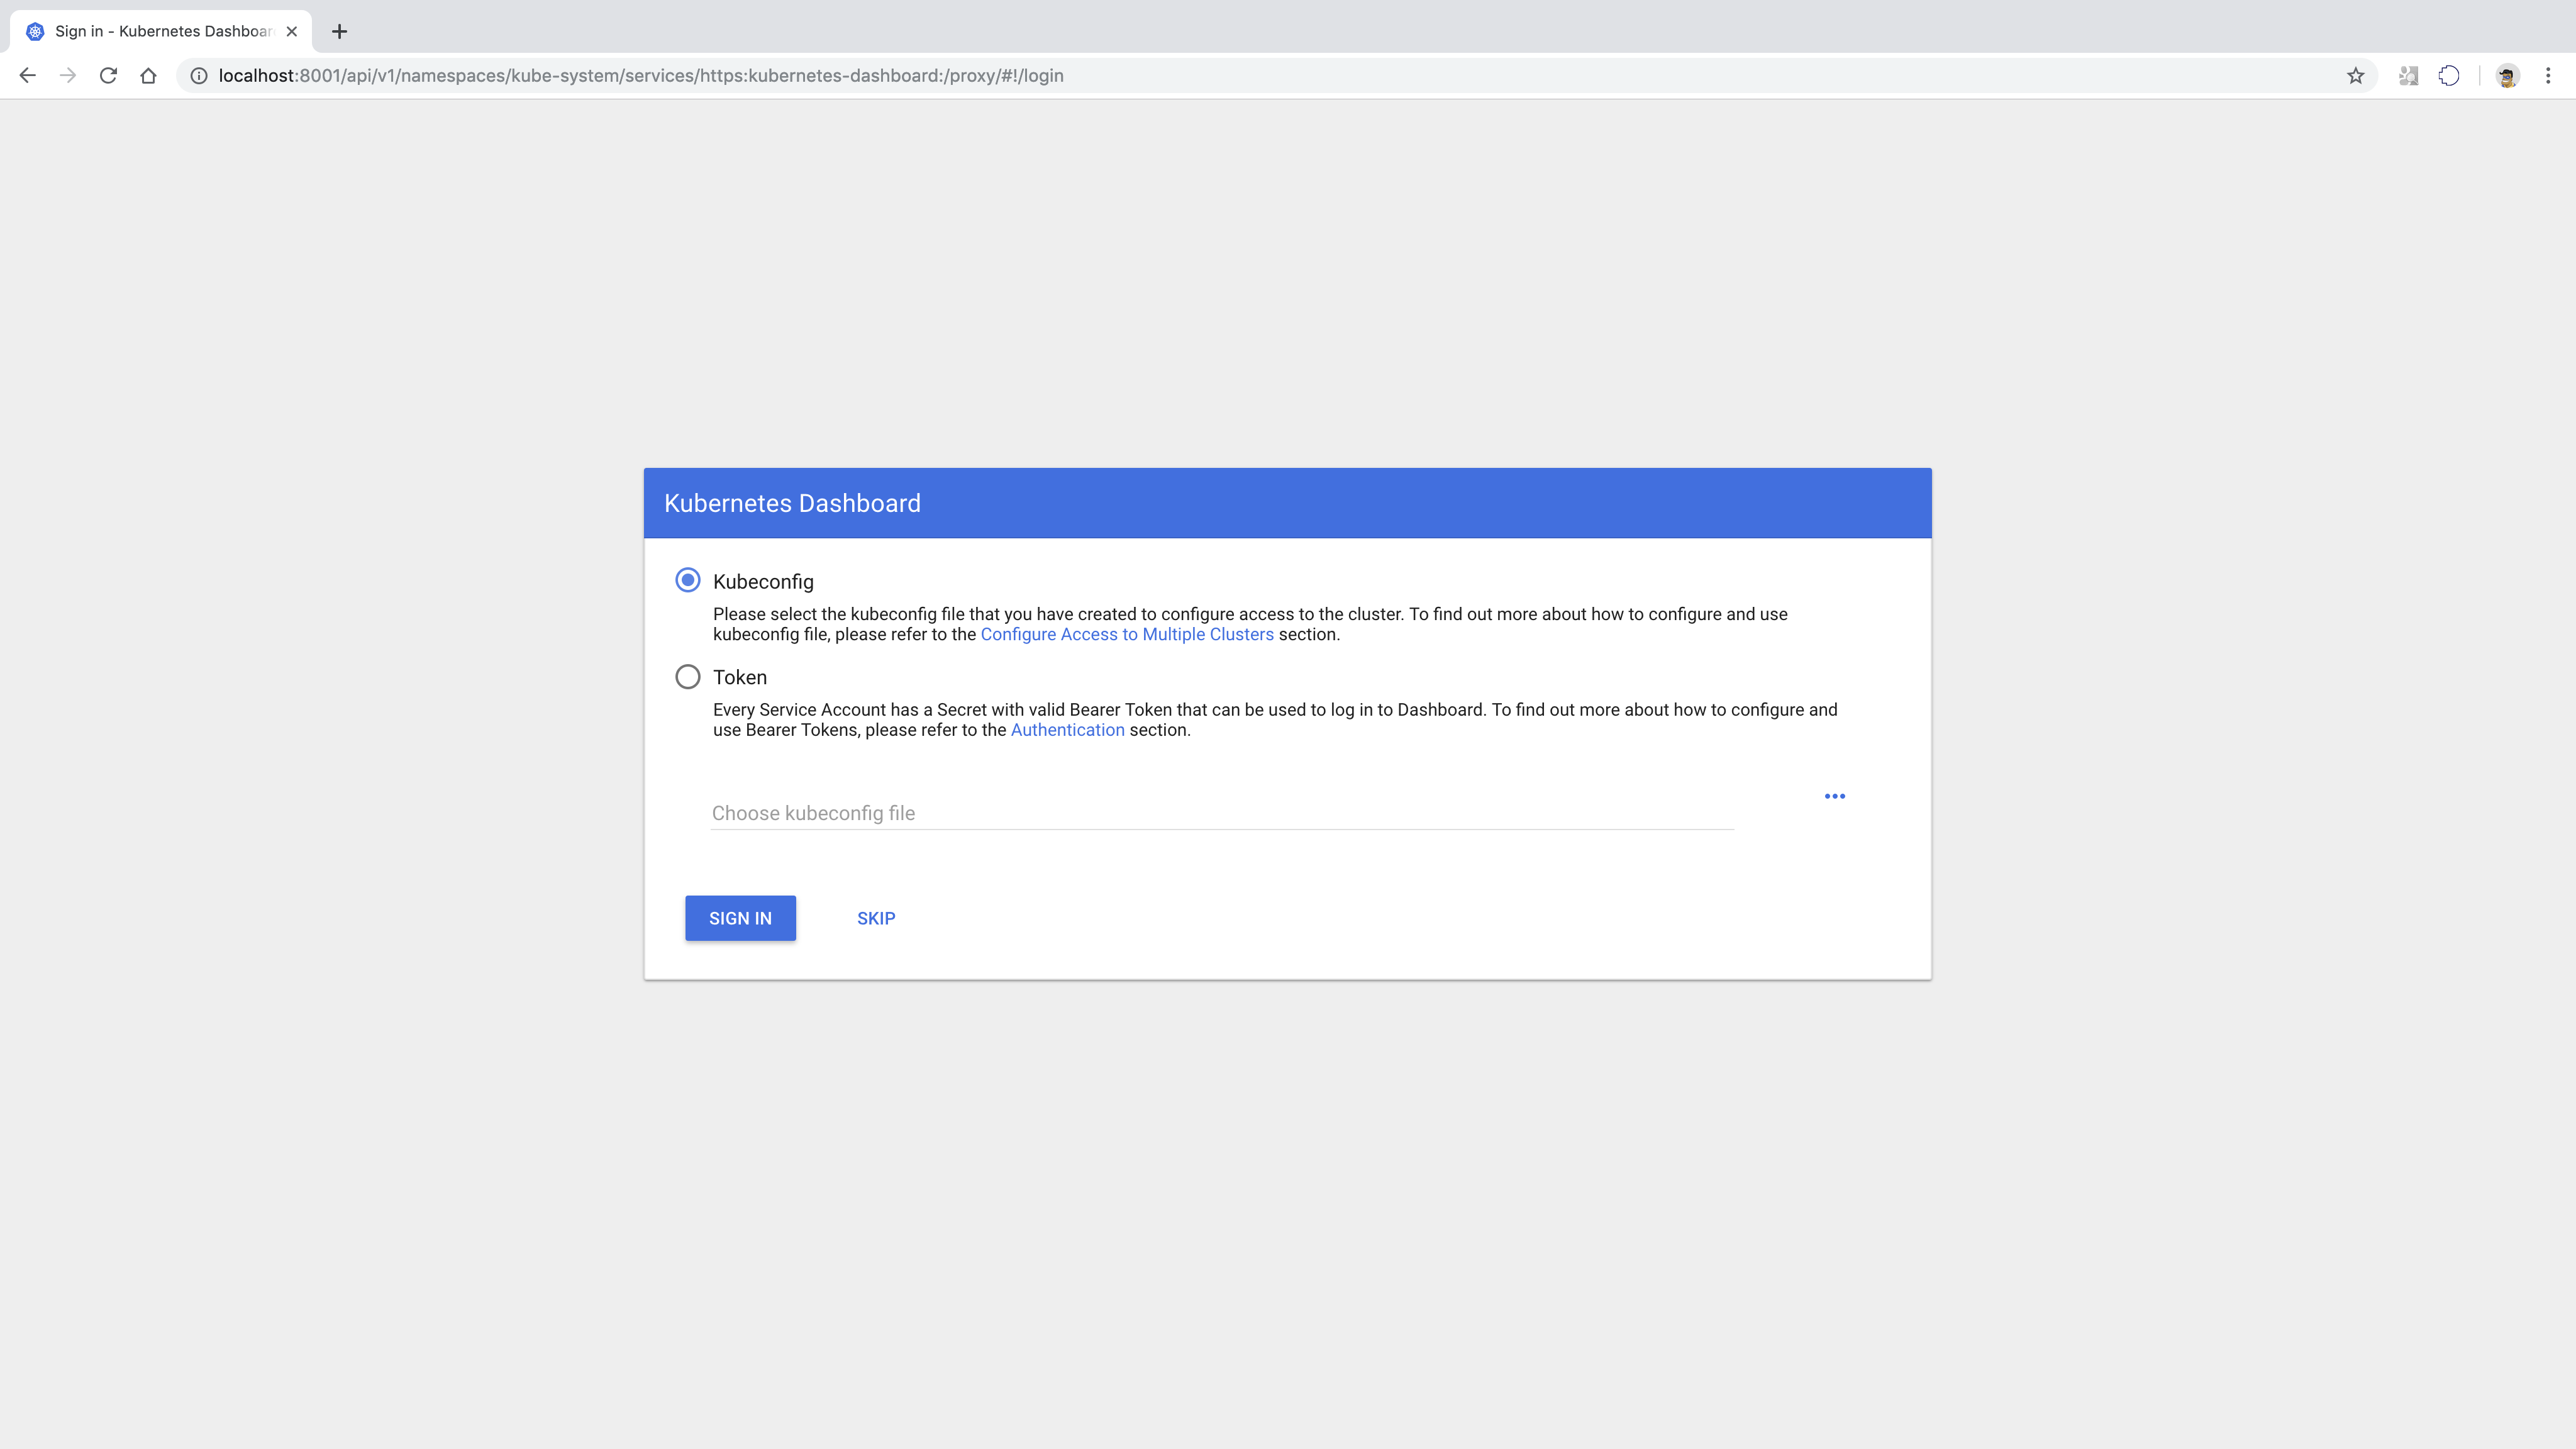Click the browser forward arrow
Image resolution: width=2576 pixels, height=1449 pixels.
(x=68, y=76)
